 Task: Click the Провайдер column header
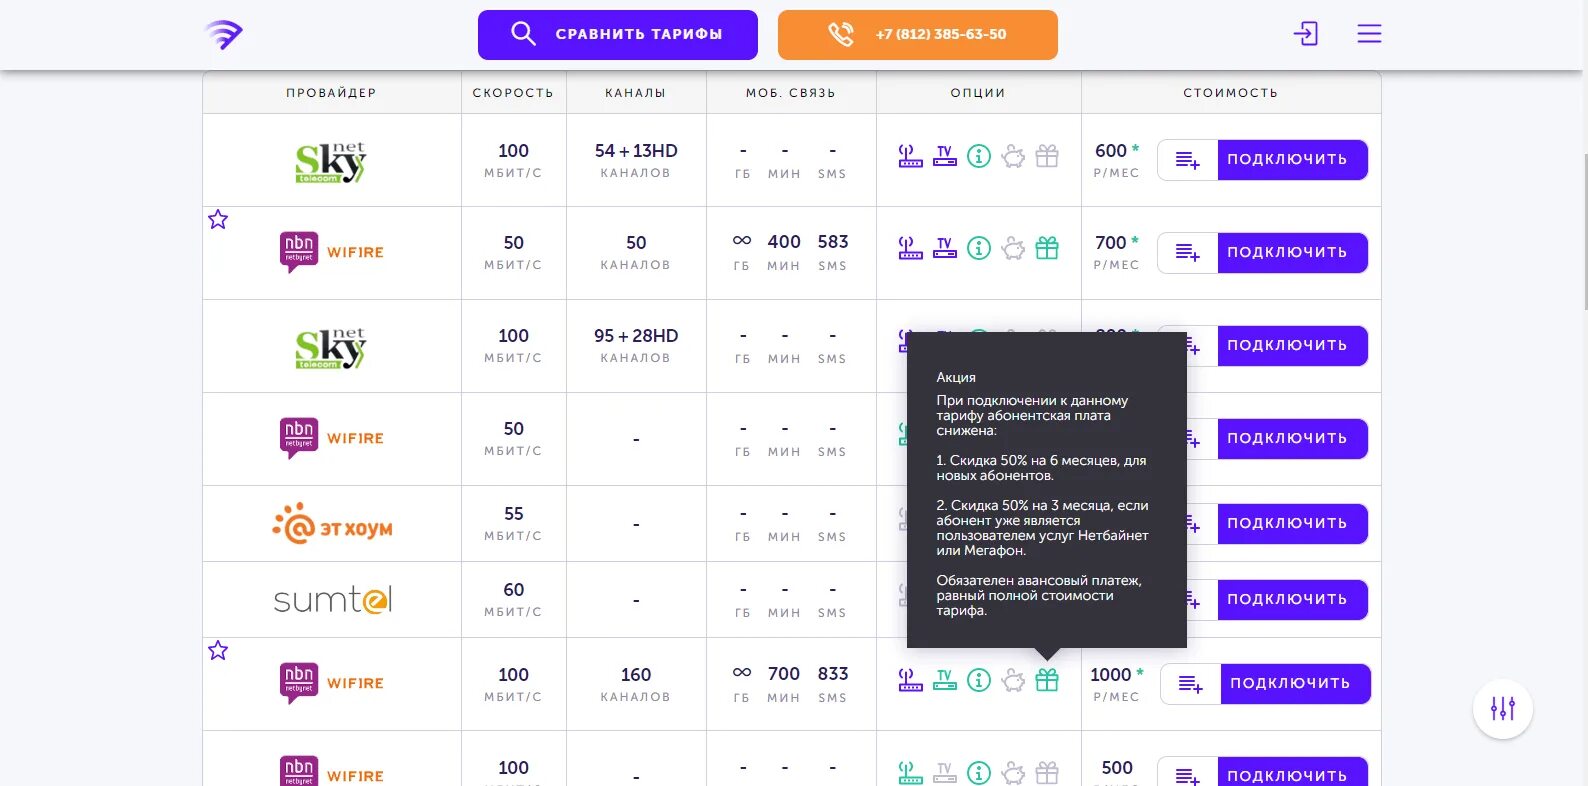coord(331,93)
